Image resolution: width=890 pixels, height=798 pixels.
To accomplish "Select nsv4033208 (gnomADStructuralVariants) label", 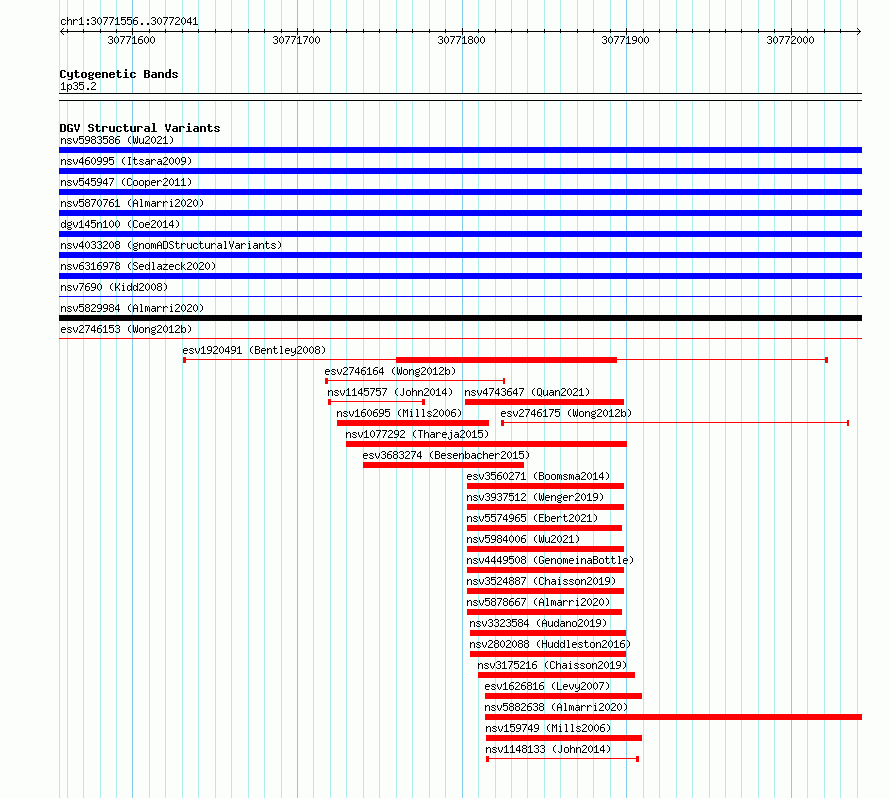I will [171, 245].
